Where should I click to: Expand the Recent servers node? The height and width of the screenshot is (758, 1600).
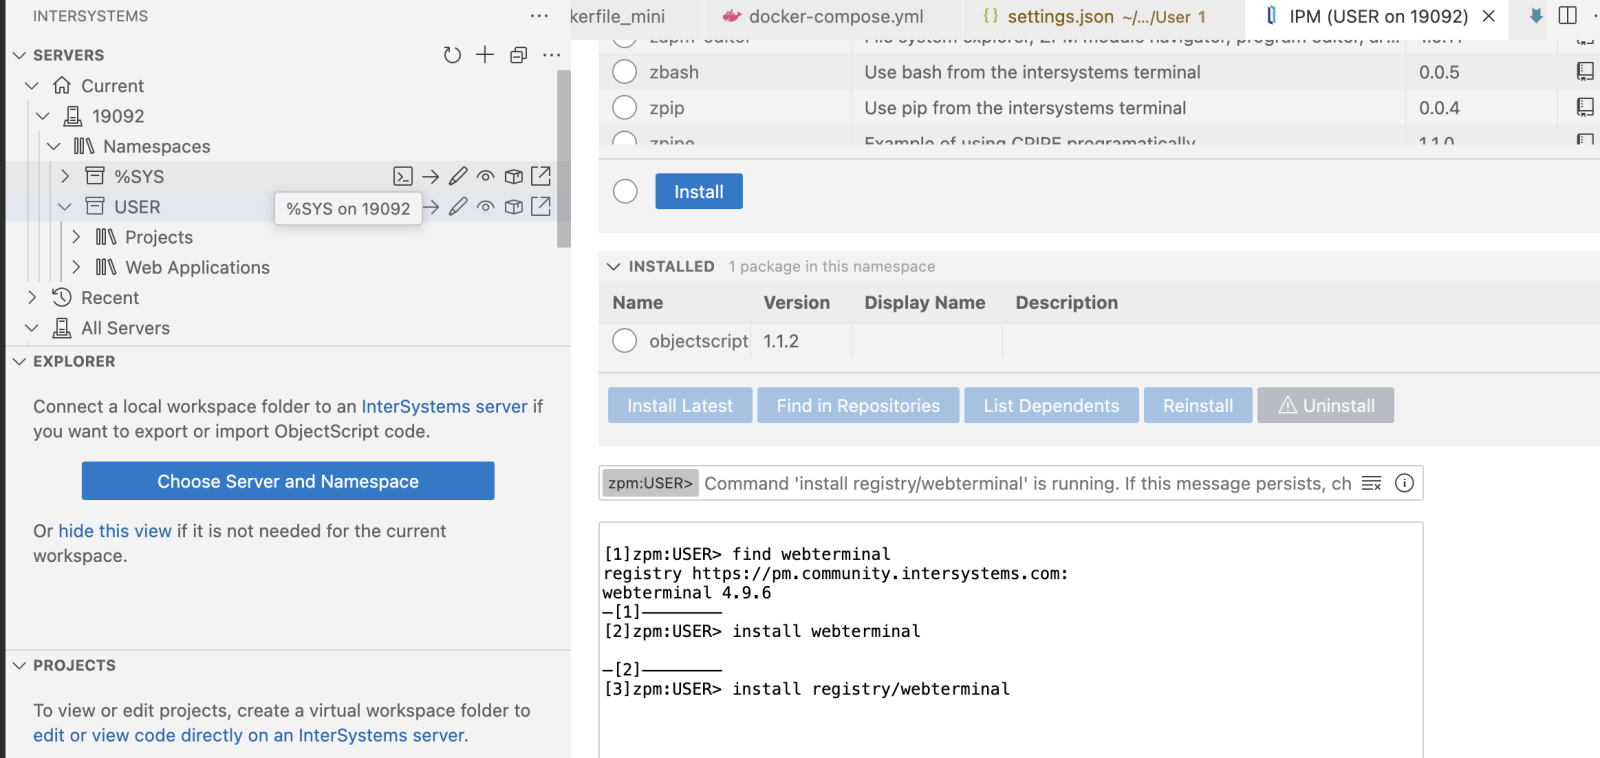[32, 298]
